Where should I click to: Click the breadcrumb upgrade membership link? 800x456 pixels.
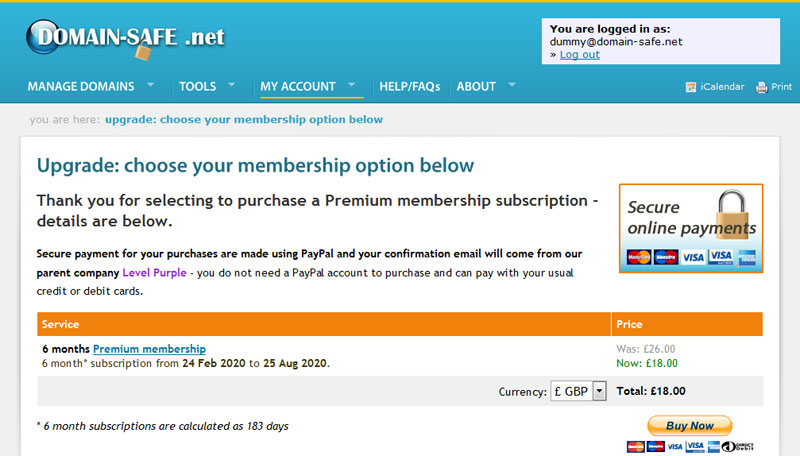point(243,120)
